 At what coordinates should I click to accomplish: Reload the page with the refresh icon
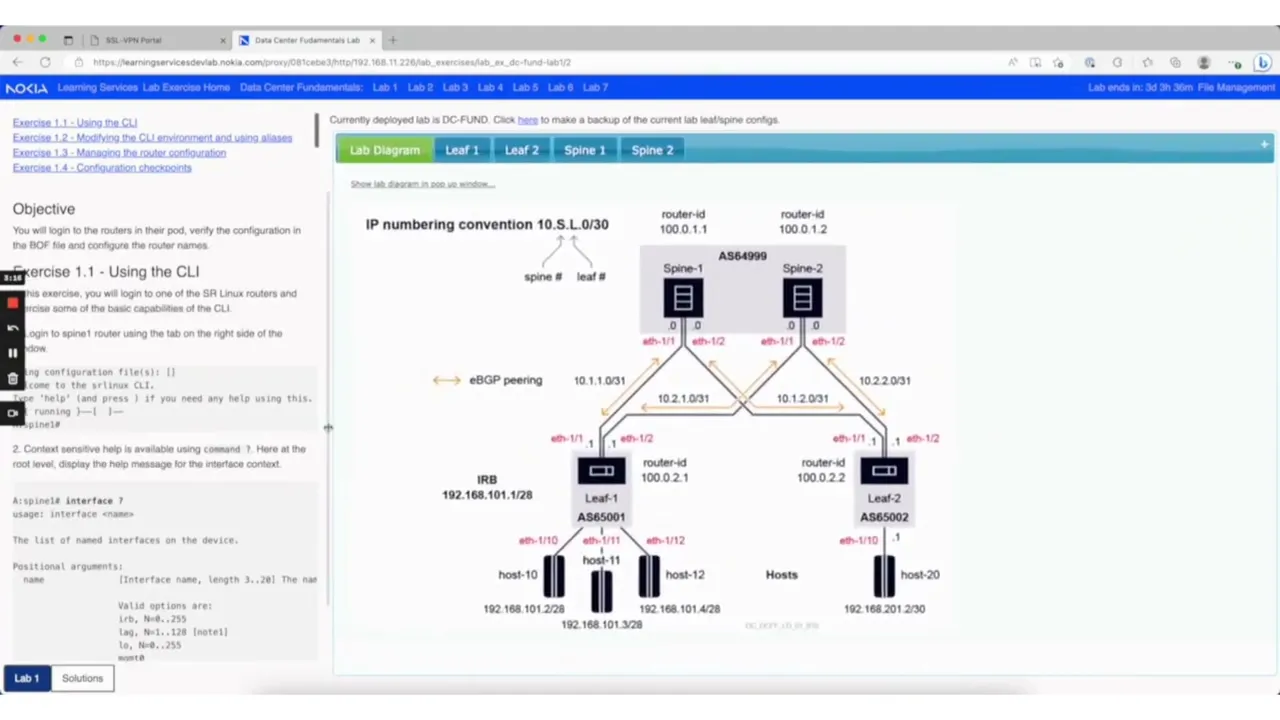click(x=45, y=62)
